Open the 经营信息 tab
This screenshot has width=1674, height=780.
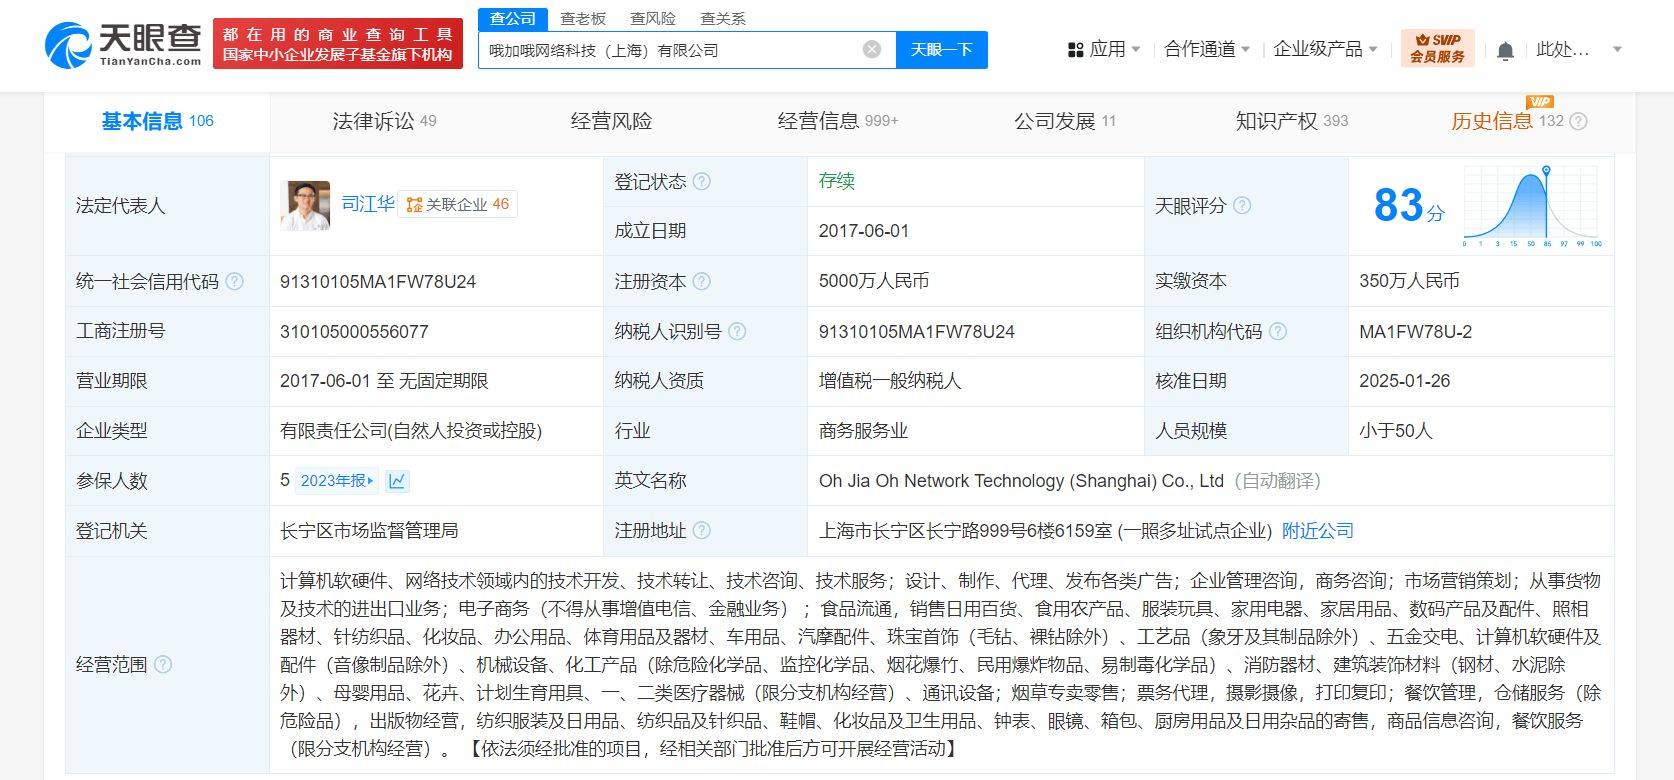(x=838, y=121)
